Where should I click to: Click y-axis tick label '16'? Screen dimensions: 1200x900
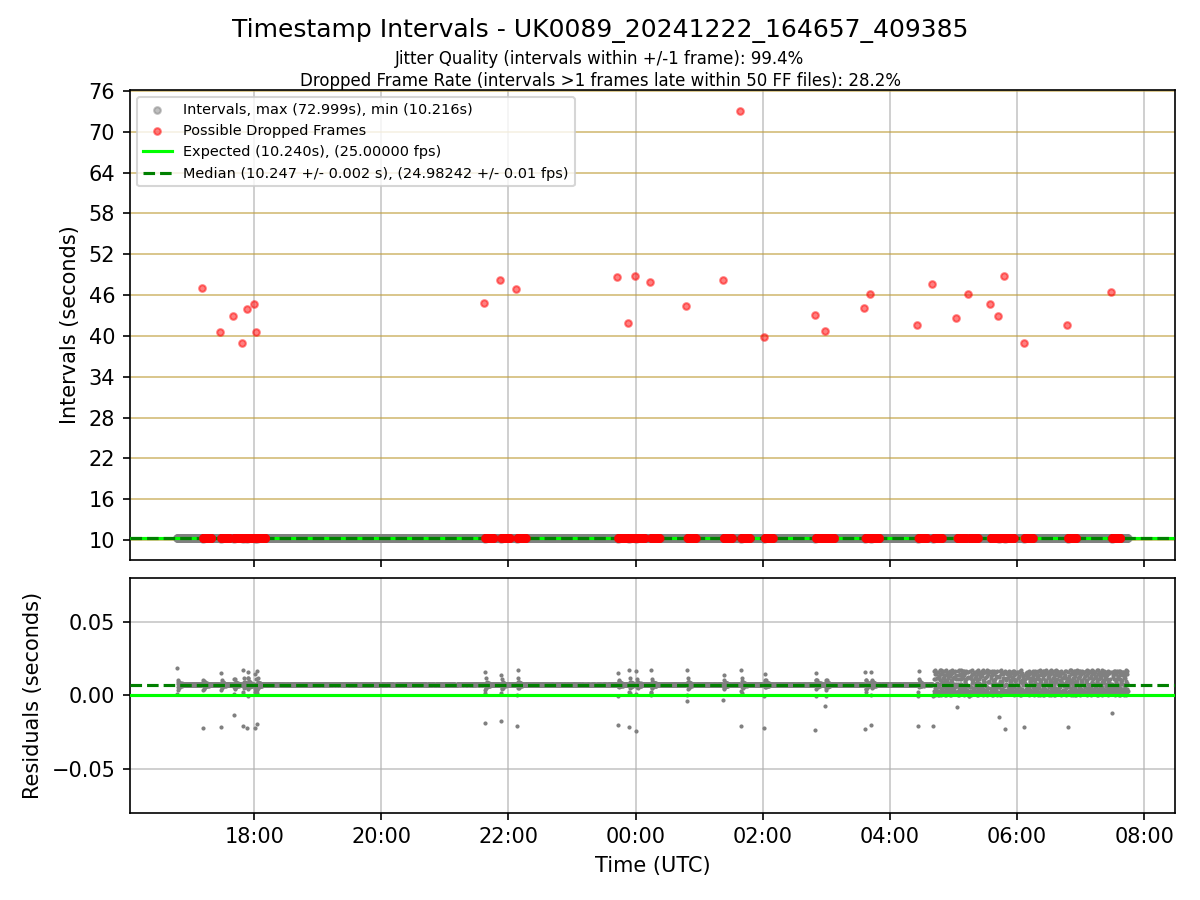click(103, 500)
